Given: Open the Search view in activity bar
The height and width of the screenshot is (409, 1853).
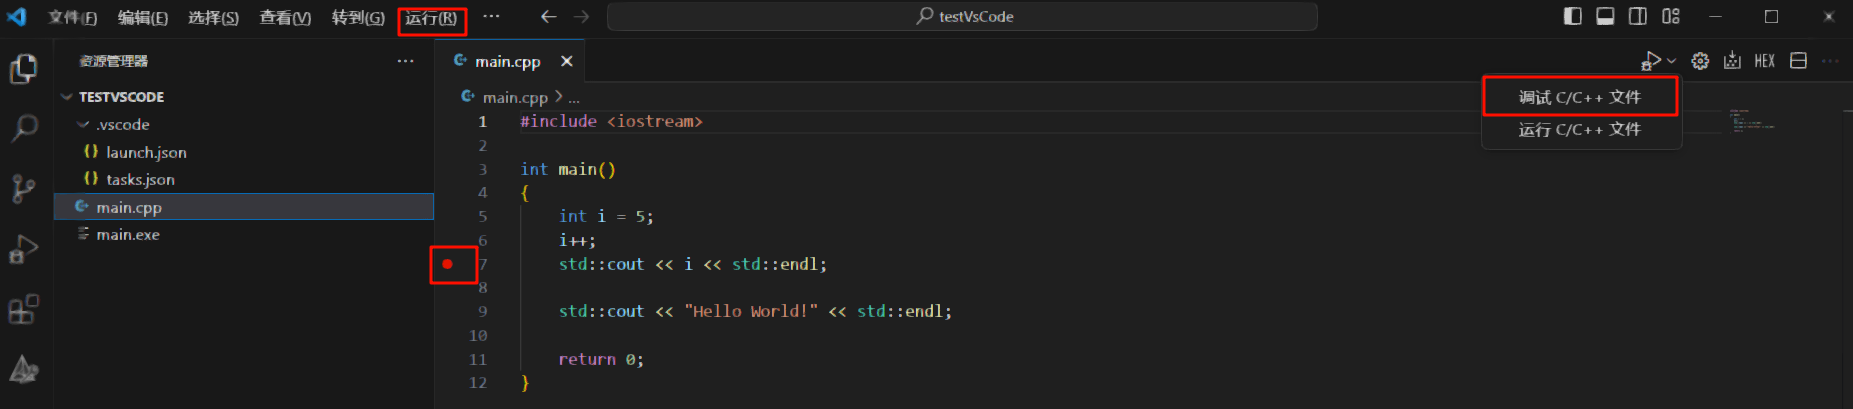Looking at the screenshot, I should click(x=24, y=128).
